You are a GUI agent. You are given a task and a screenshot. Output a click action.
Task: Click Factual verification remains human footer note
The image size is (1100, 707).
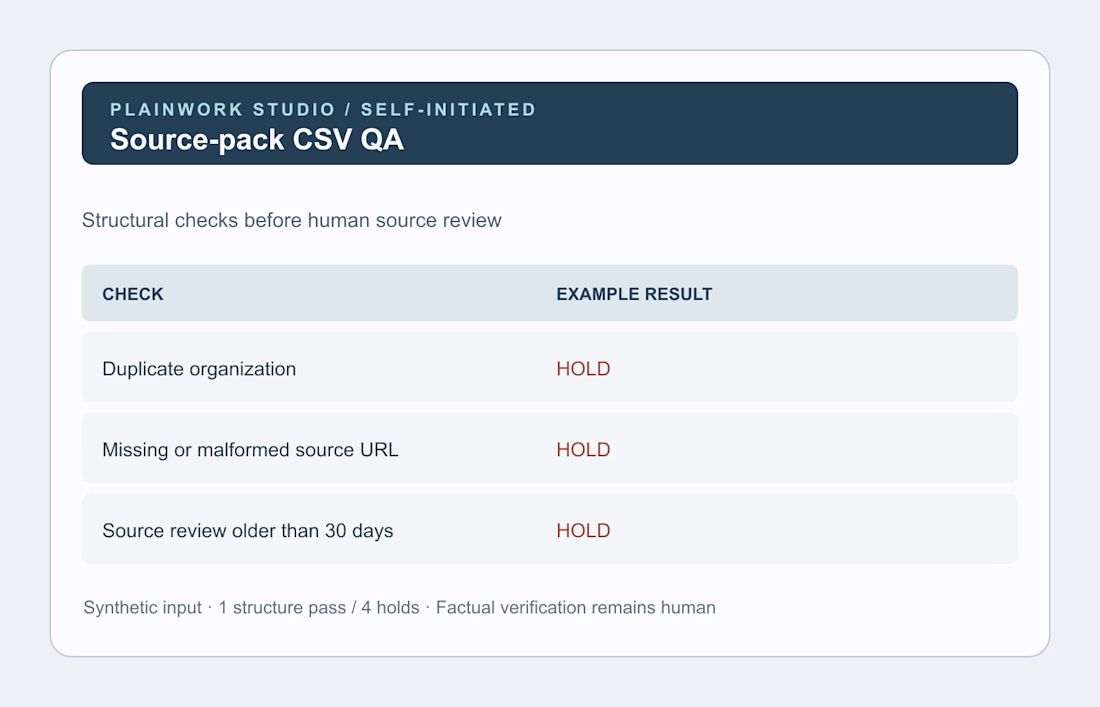pos(576,607)
